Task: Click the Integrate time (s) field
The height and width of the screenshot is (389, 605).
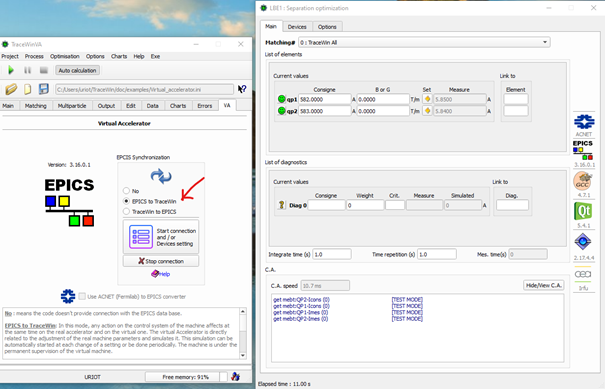Action: coord(332,254)
